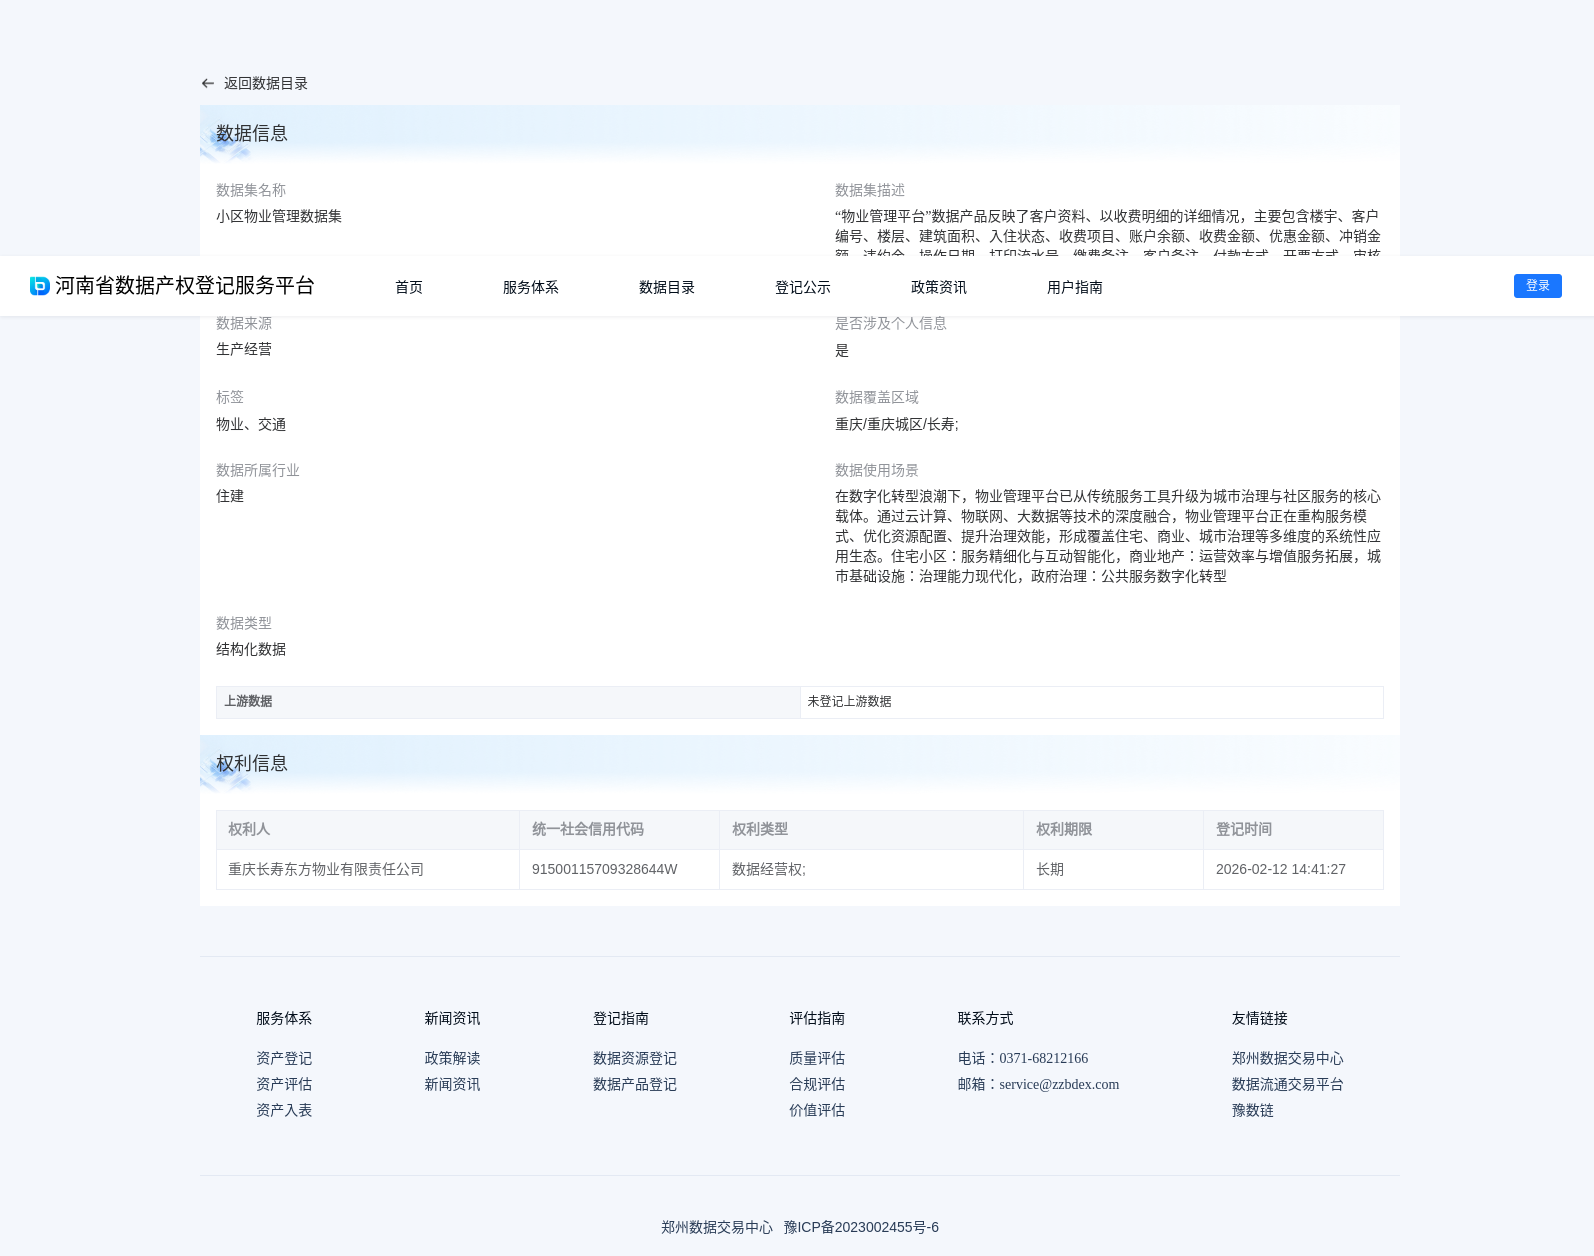Open footer link 数据资源登记
This screenshot has width=1594, height=1256.
point(635,1058)
